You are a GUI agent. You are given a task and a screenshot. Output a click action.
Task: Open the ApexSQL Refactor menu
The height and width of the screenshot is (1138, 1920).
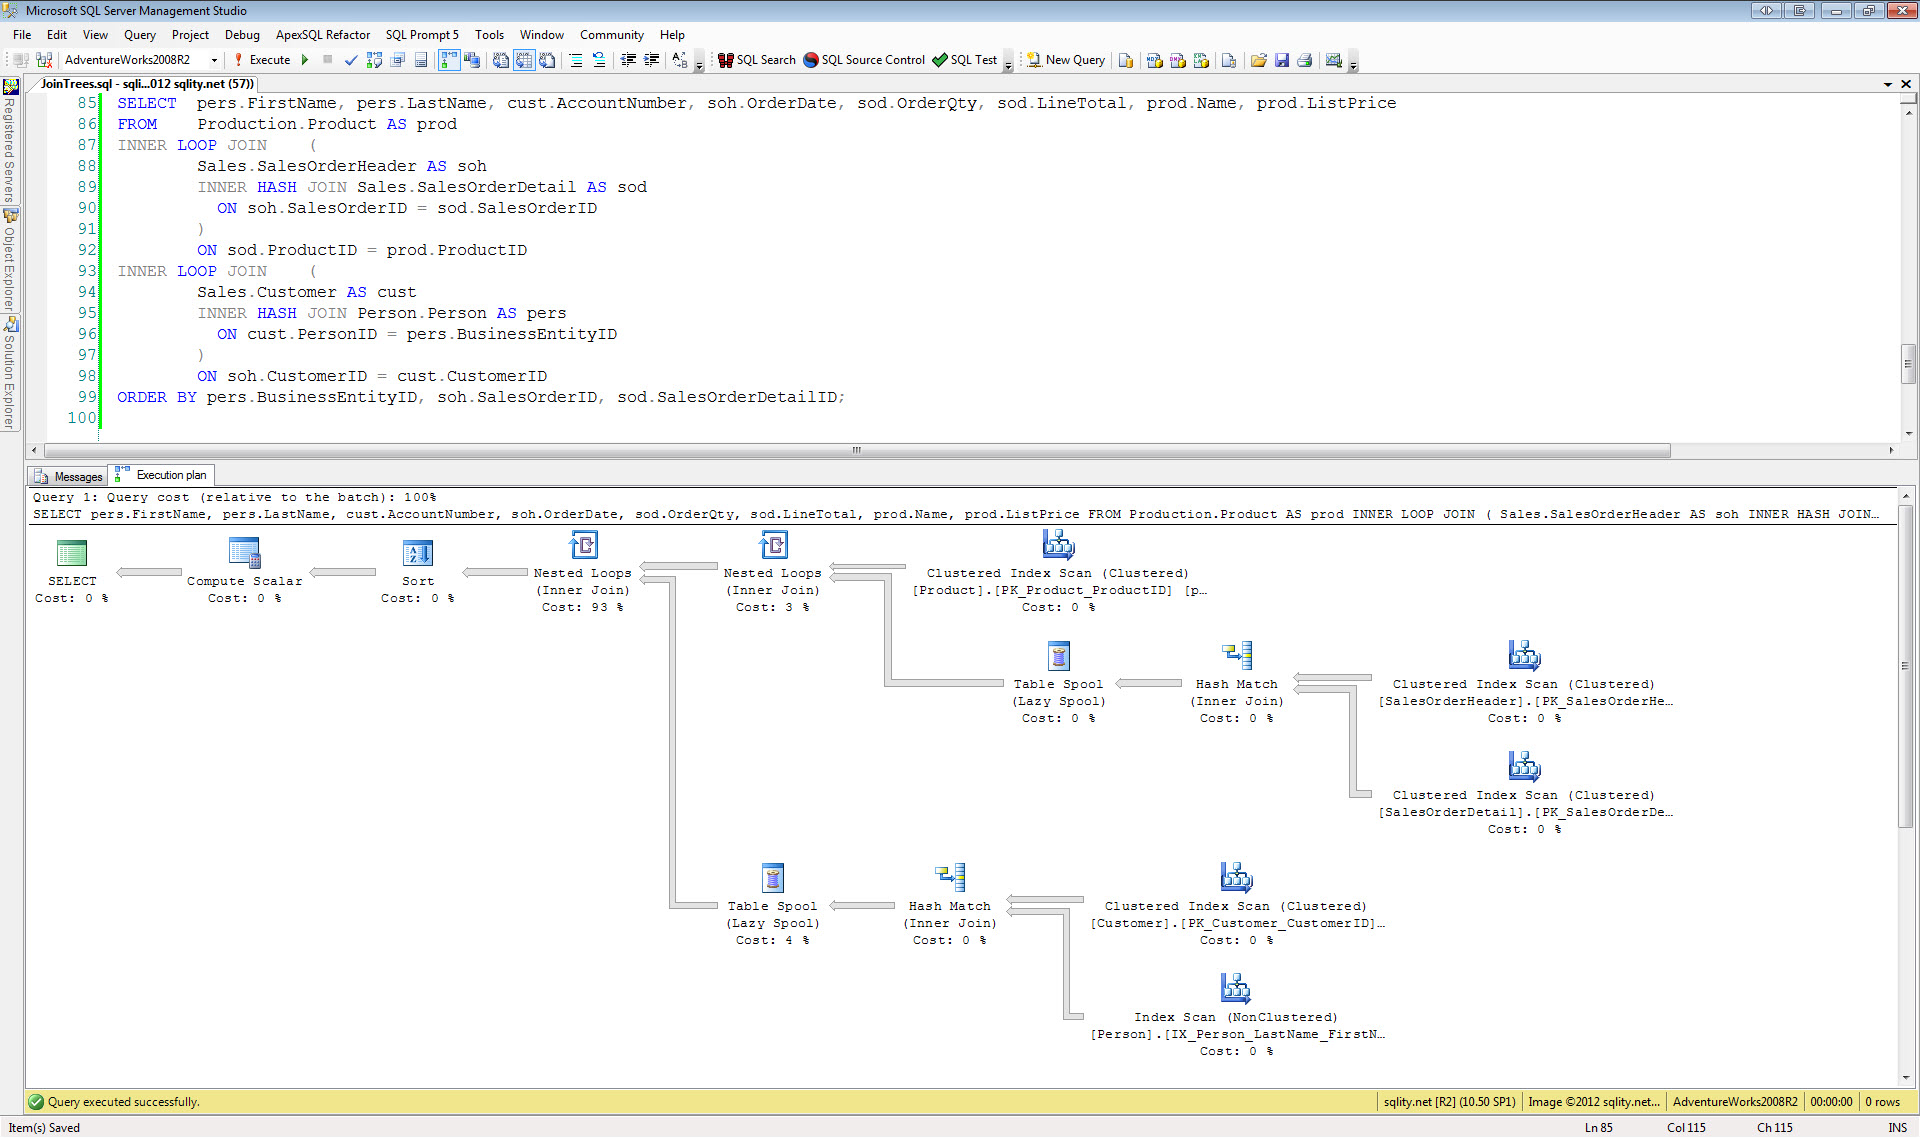point(322,34)
